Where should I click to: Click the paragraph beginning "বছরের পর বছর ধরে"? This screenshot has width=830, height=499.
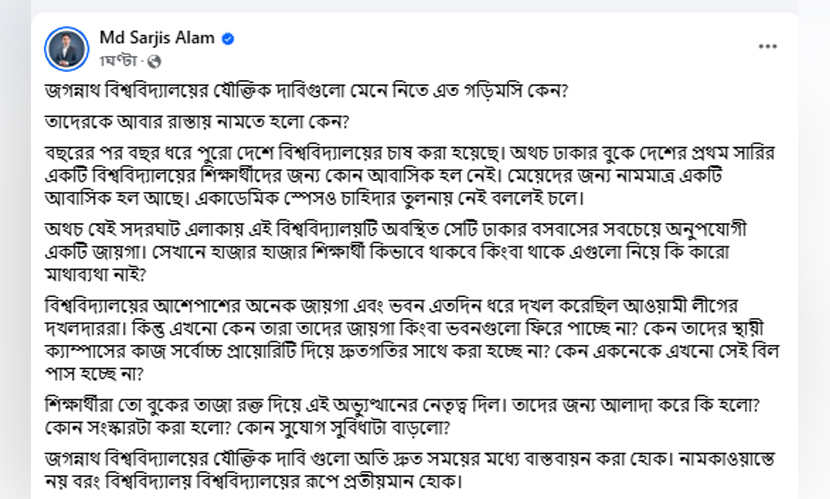[x=410, y=175]
